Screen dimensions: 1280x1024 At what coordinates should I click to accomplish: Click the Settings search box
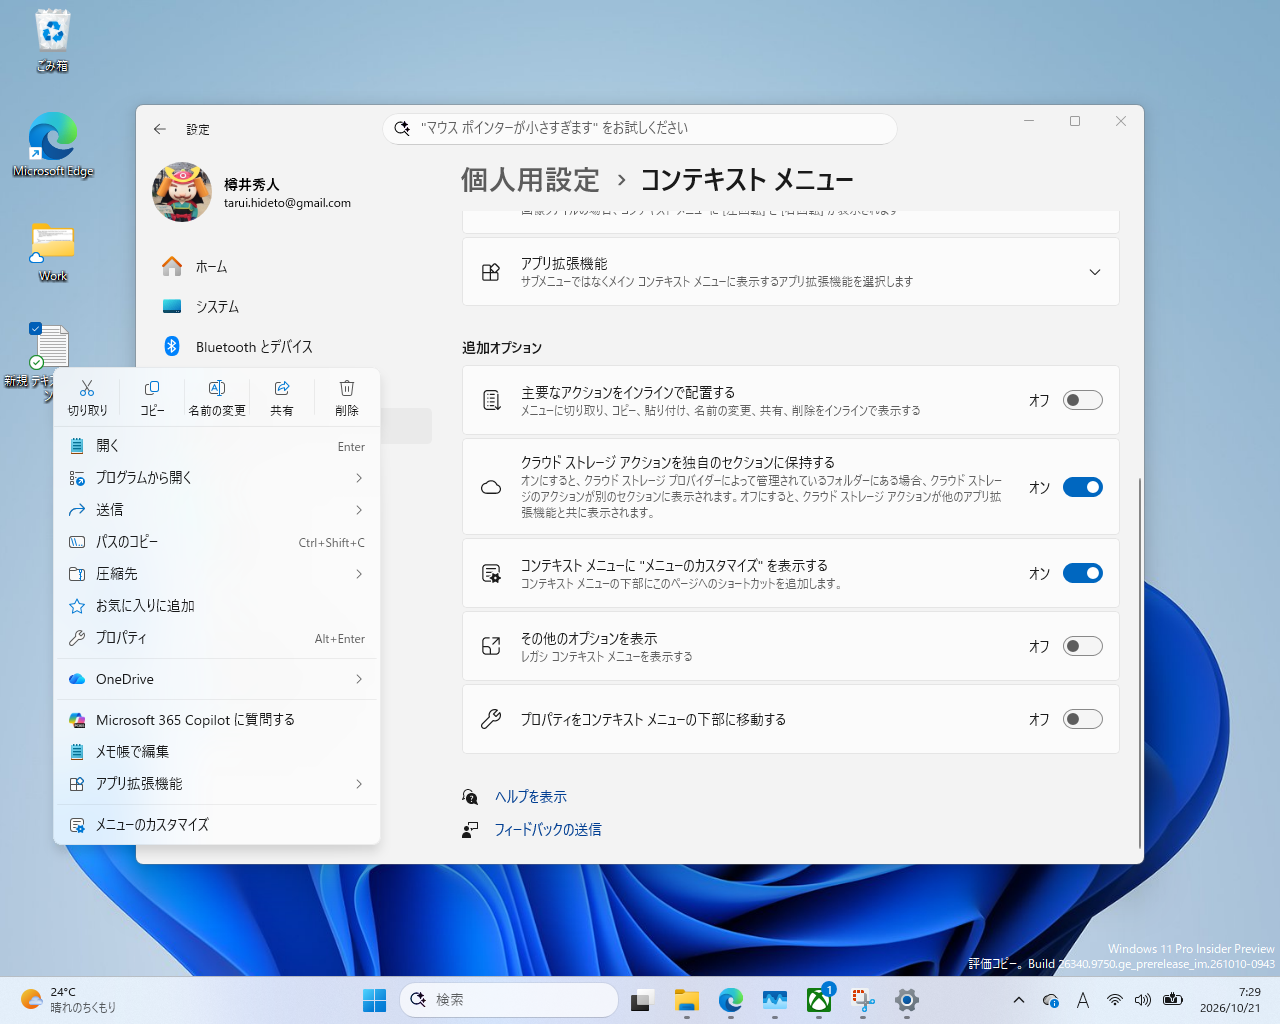pos(640,128)
